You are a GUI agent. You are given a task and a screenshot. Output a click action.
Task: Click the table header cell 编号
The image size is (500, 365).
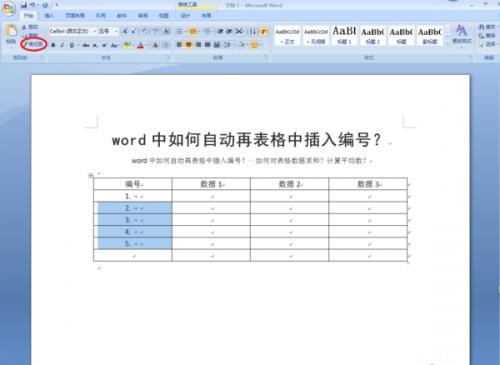coord(133,184)
